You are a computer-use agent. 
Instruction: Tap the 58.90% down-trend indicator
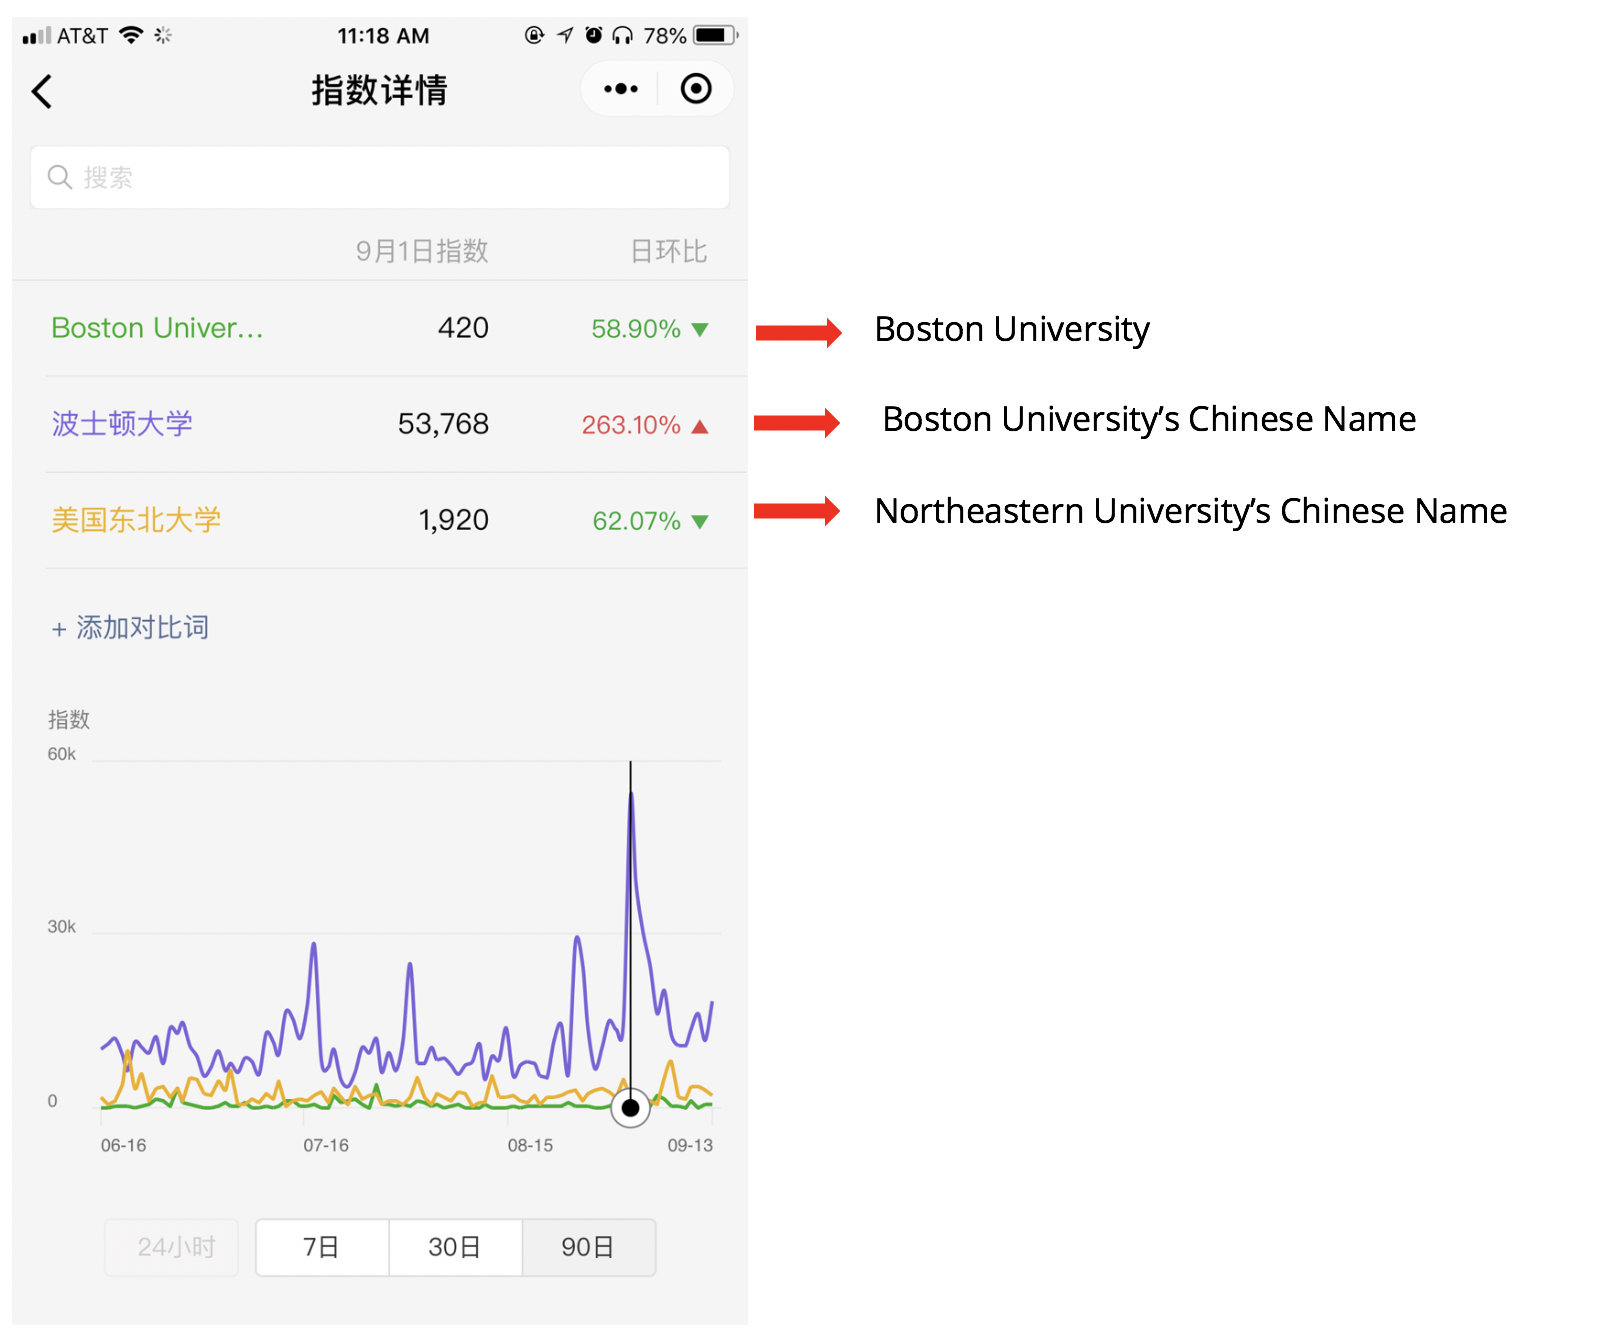click(650, 329)
